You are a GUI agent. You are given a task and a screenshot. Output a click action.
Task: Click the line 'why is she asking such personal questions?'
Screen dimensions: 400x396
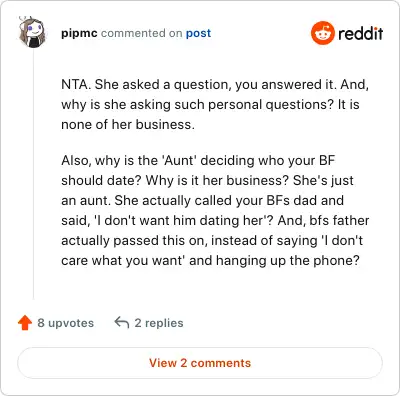tap(197, 105)
